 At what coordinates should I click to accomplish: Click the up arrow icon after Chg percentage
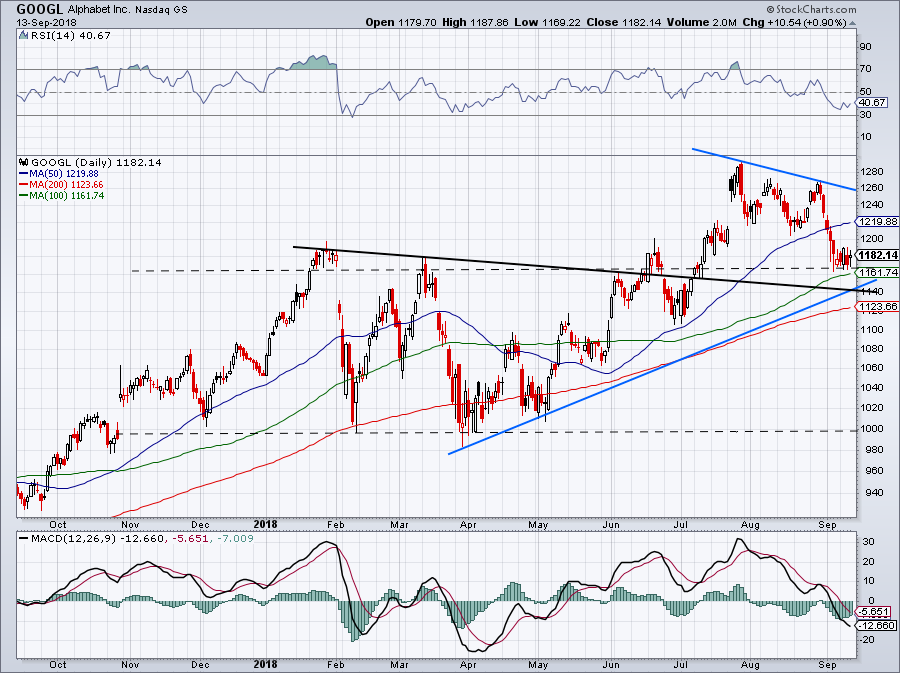click(x=853, y=23)
